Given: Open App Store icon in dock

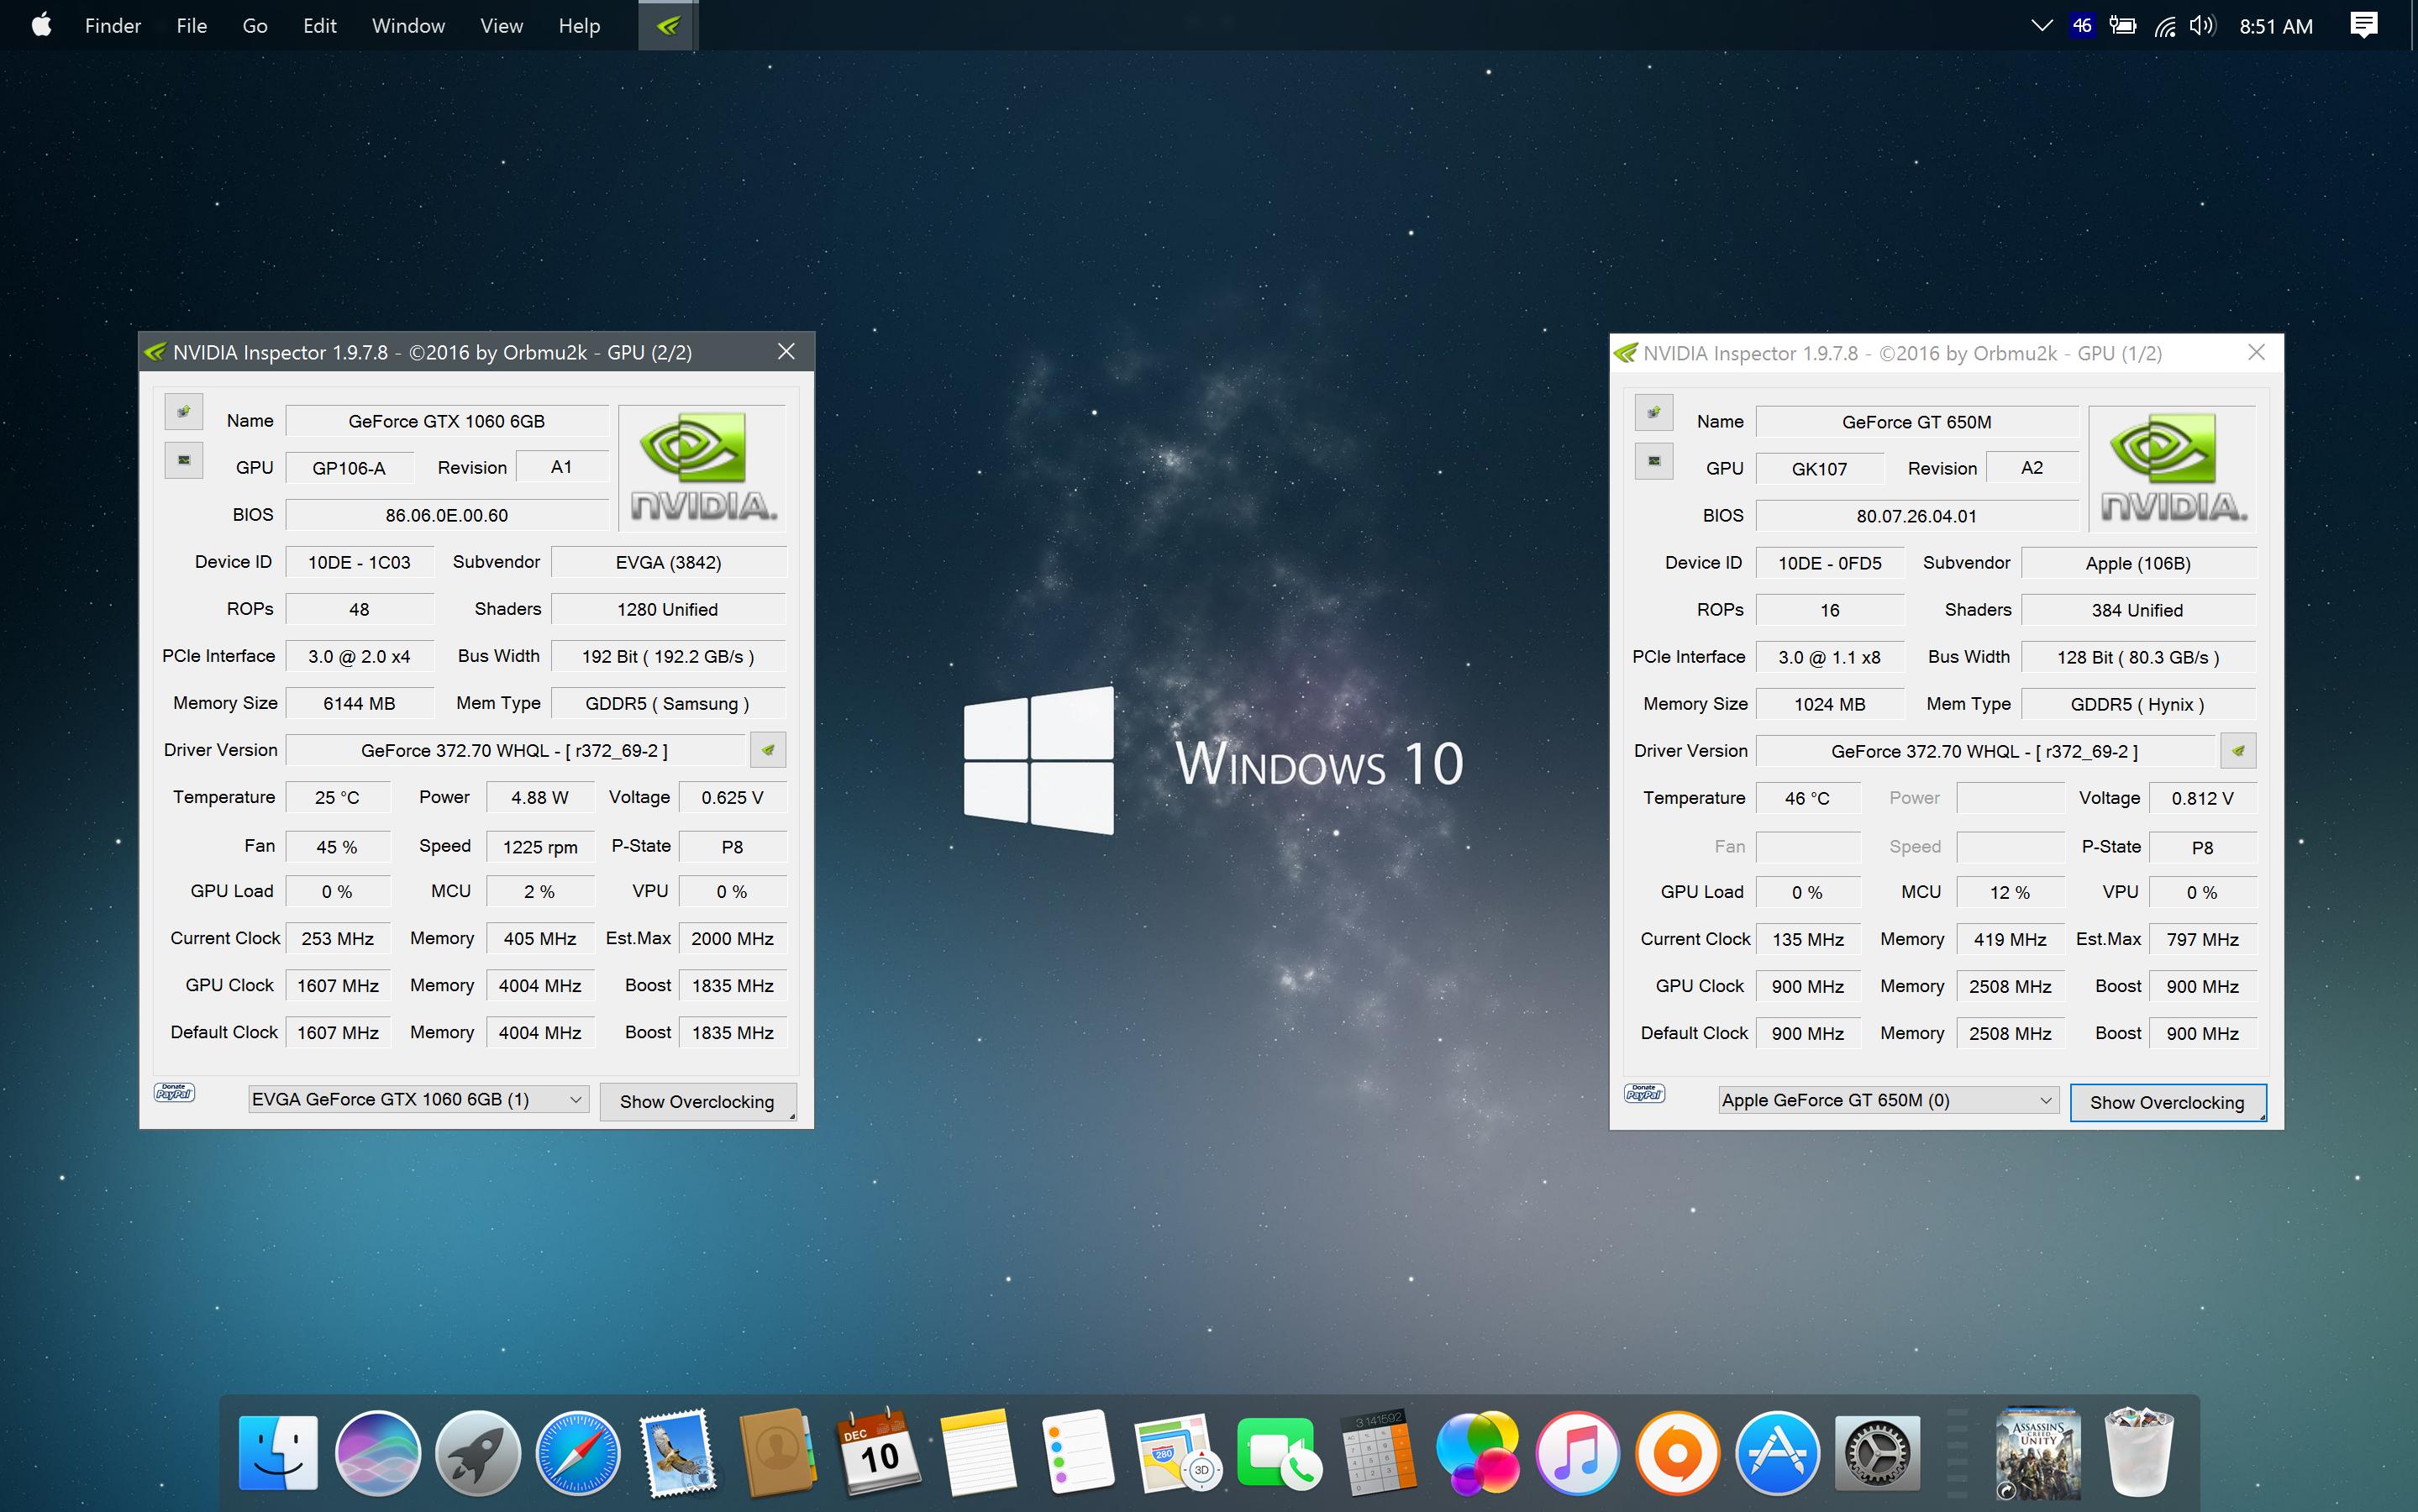Looking at the screenshot, I should 1777,1453.
